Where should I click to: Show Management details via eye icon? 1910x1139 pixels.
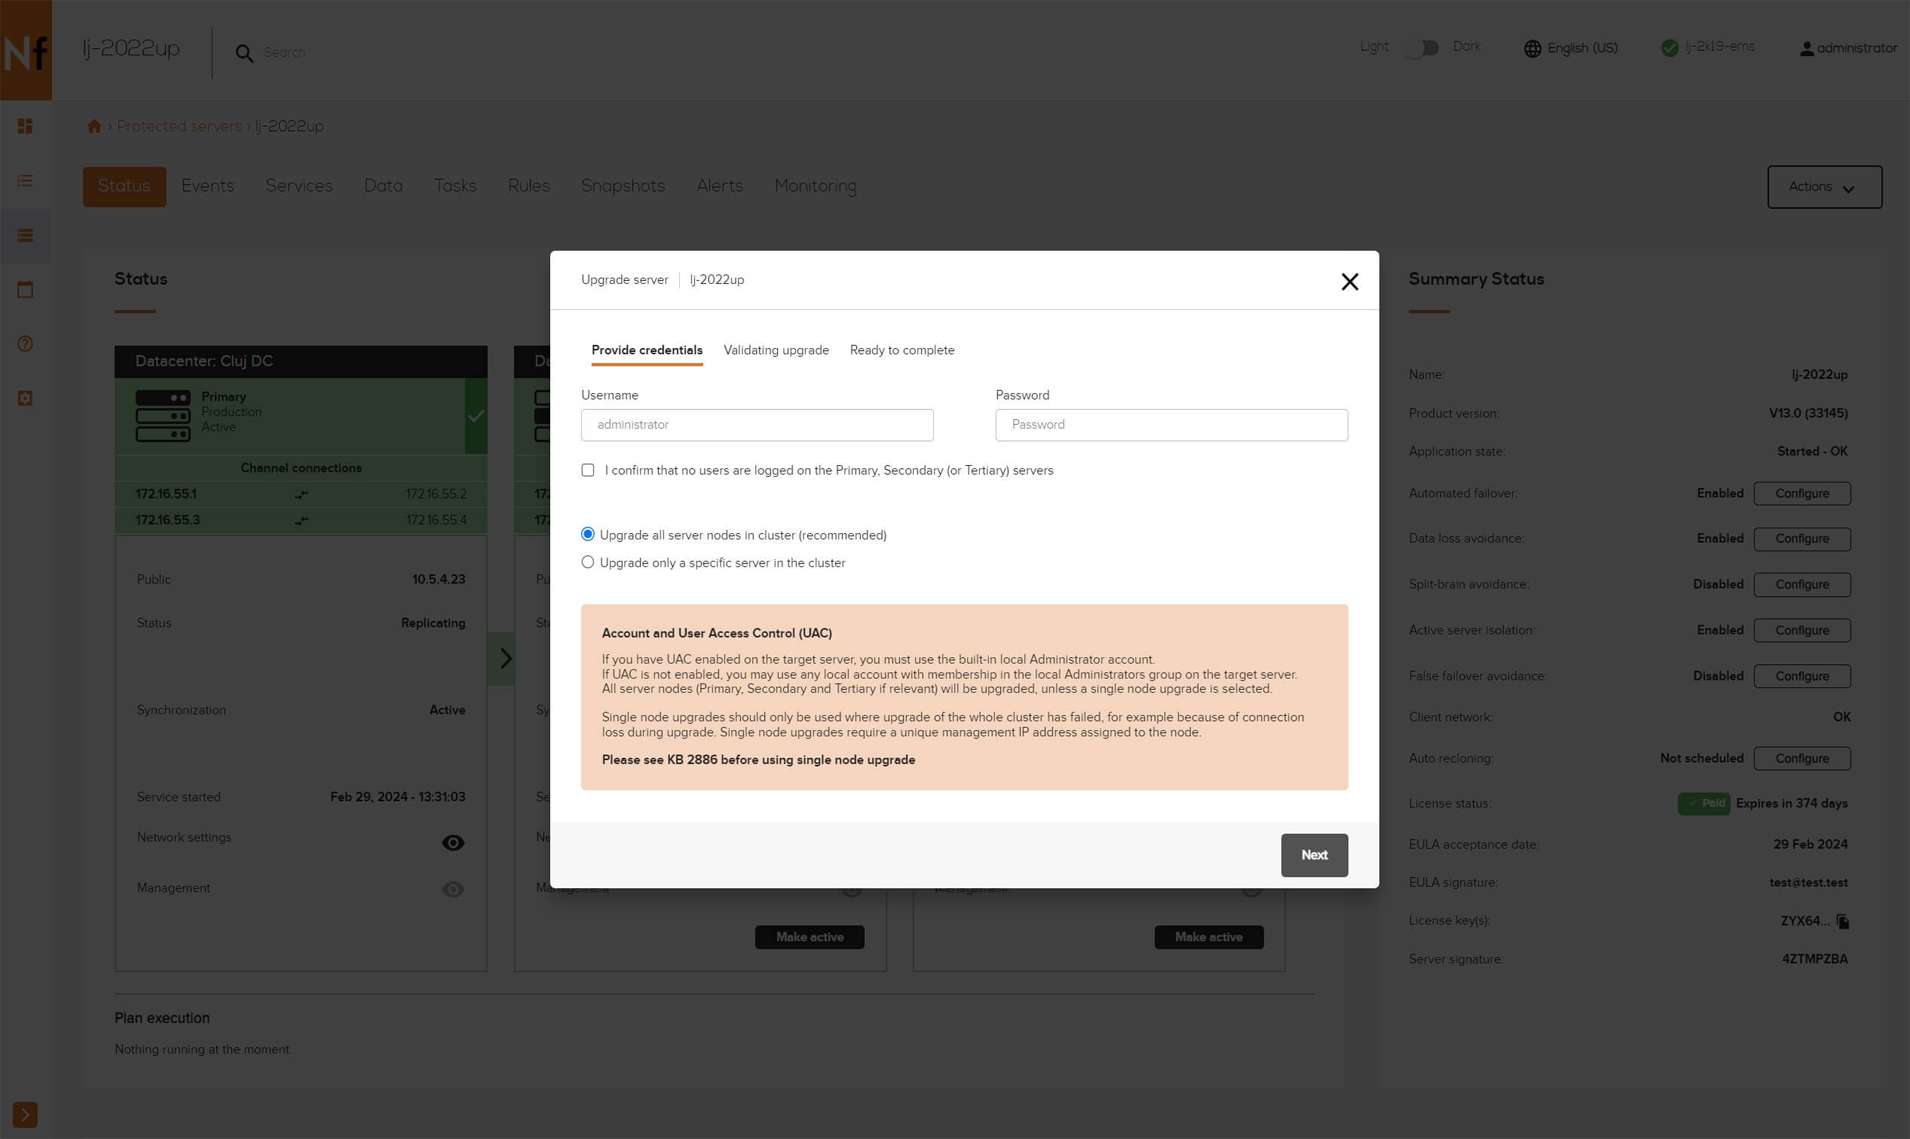pyautogui.click(x=453, y=889)
